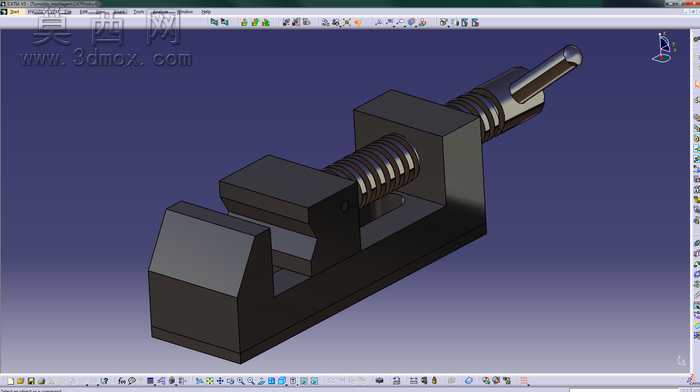
Task: Click the New document icon
Action: tap(10, 381)
